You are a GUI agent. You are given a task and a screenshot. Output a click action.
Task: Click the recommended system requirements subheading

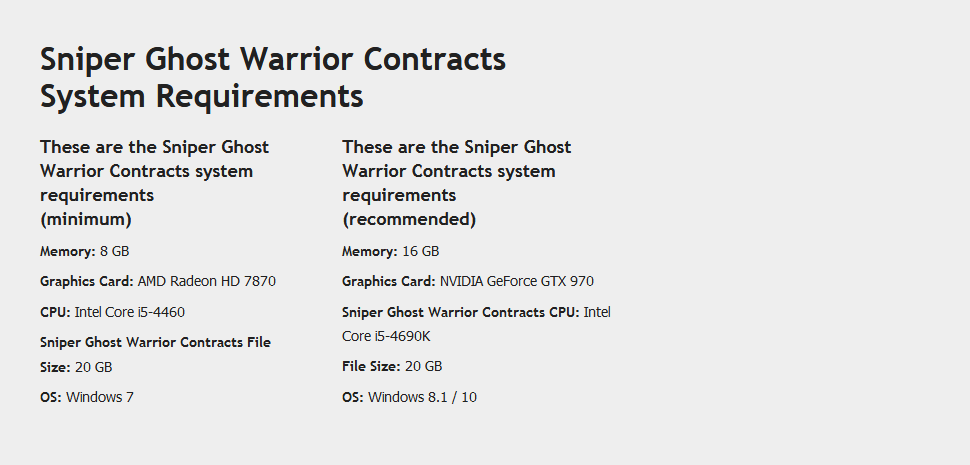tap(456, 182)
